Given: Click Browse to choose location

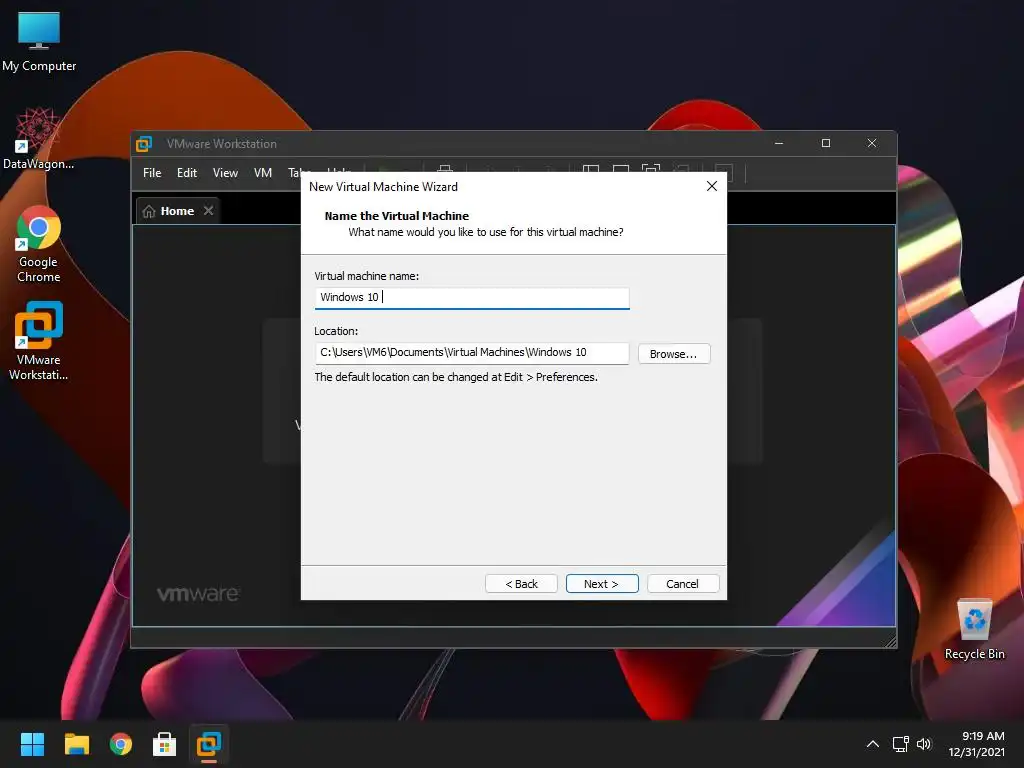Looking at the screenshot, I should click(674, 354).
